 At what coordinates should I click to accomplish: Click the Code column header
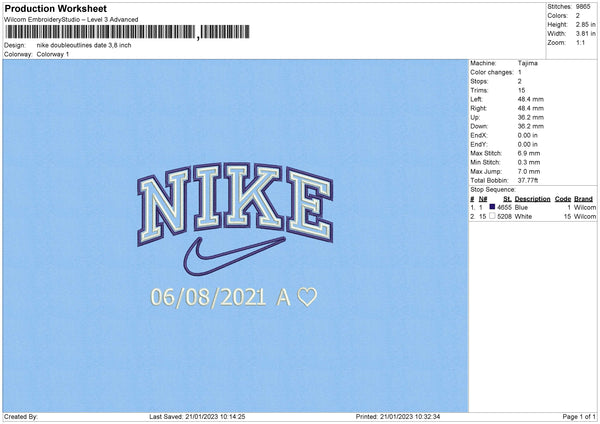[x=563, y=199]
